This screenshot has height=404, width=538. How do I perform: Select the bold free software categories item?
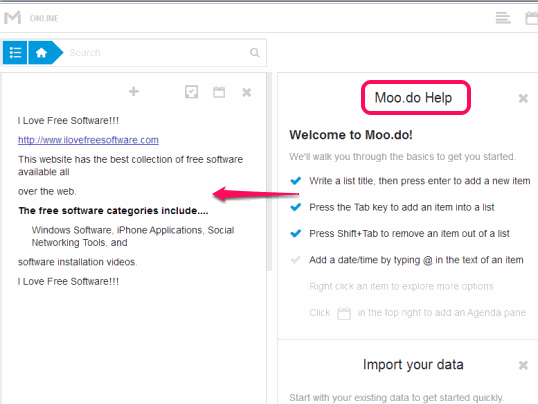[113, 210]
